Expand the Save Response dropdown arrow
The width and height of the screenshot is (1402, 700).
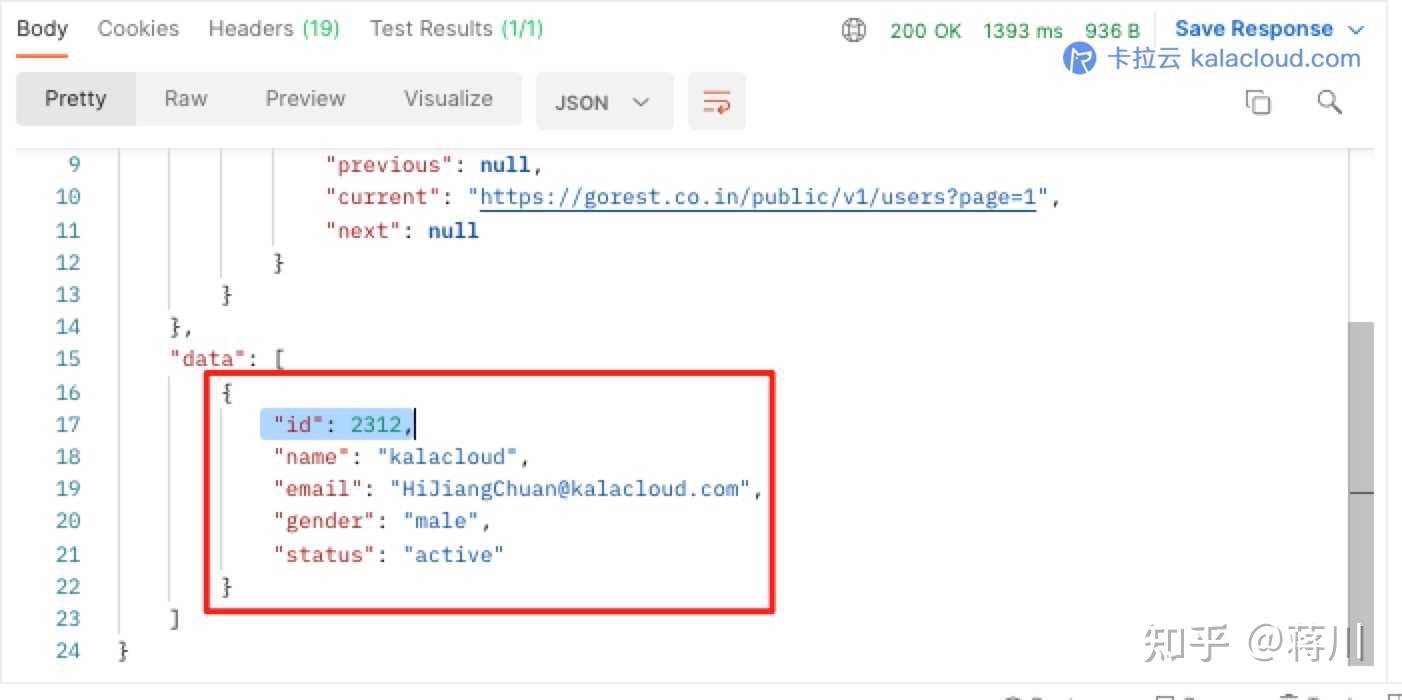pos(1356,28)
